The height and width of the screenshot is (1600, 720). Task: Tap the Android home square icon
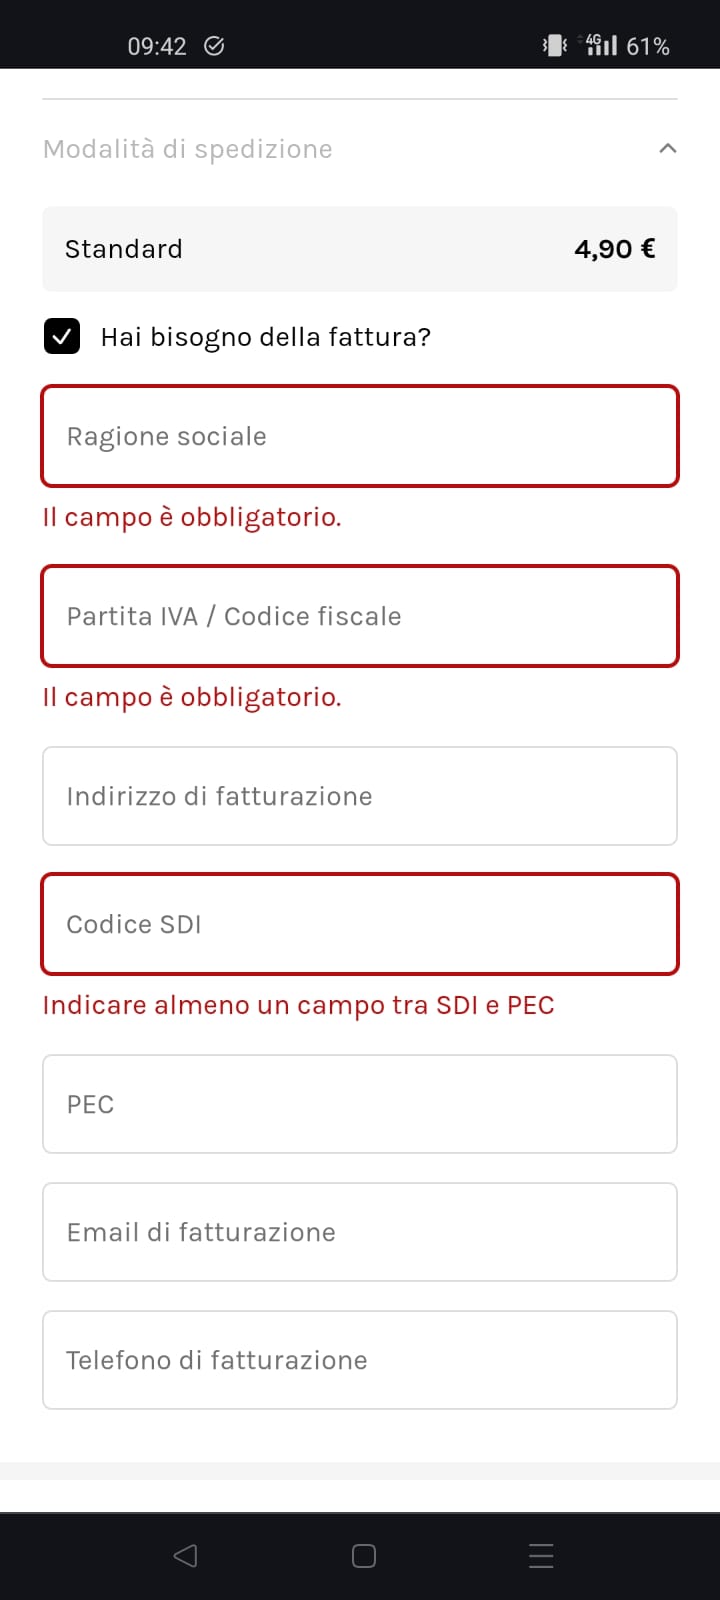pos(364,1555)
